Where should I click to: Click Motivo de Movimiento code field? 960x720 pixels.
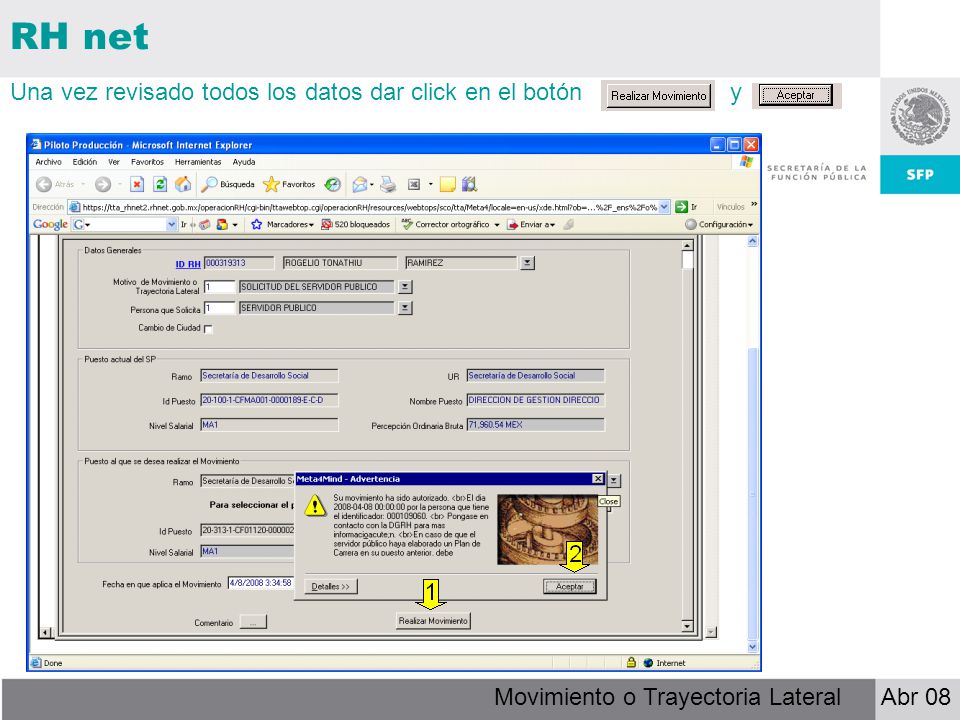[220, 287]
